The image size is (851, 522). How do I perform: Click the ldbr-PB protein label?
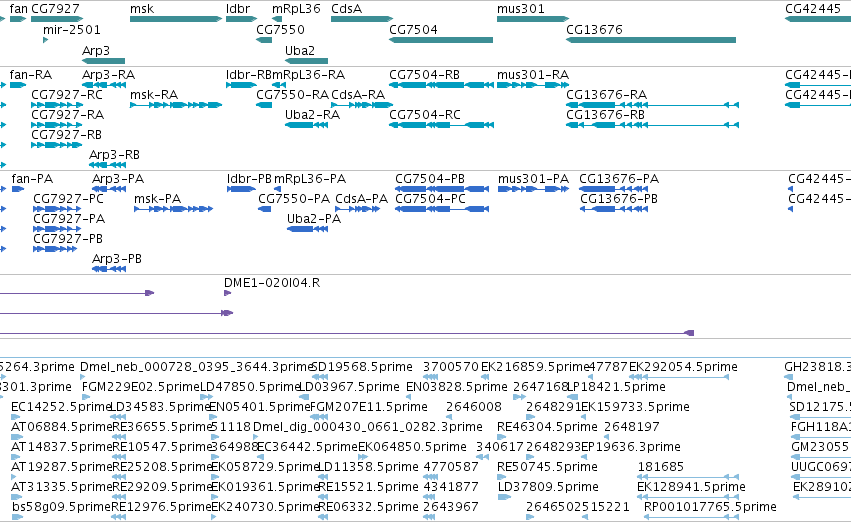(249, 179)
